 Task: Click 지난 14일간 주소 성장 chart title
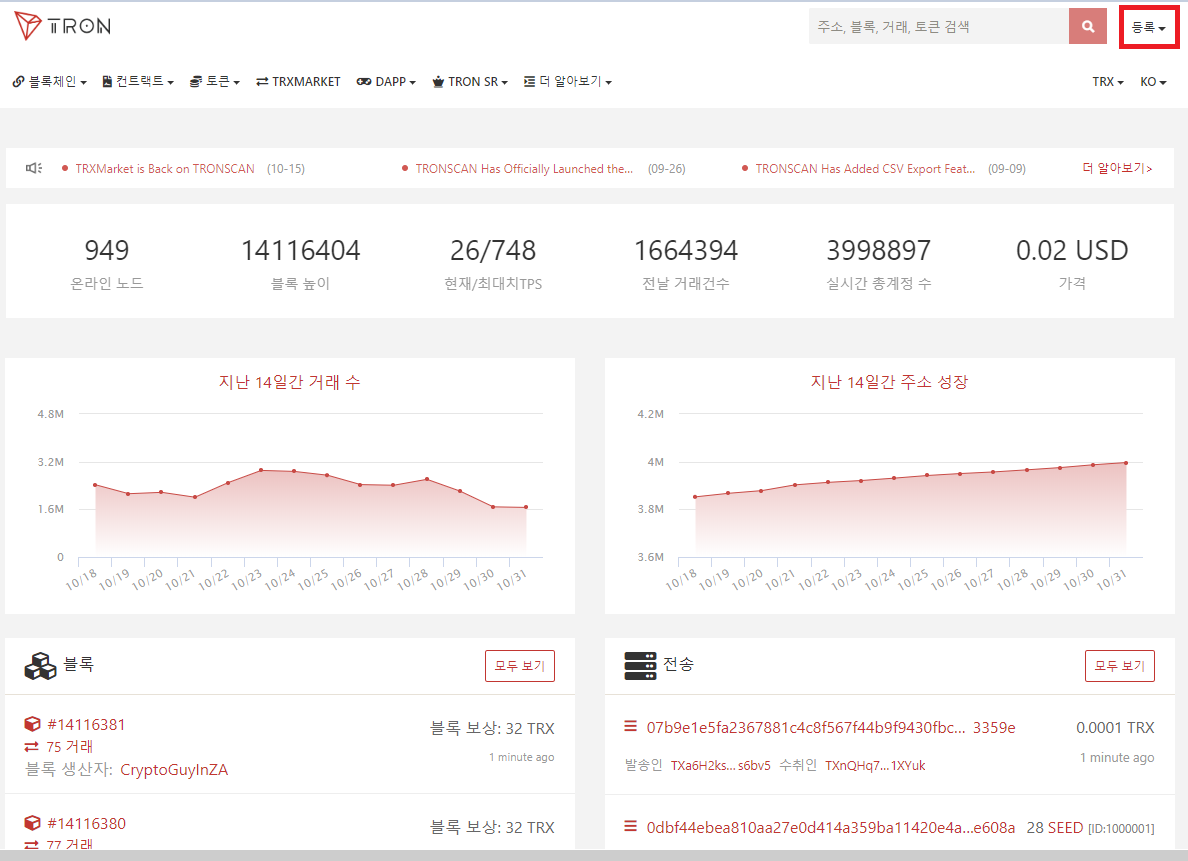point(889,382)
